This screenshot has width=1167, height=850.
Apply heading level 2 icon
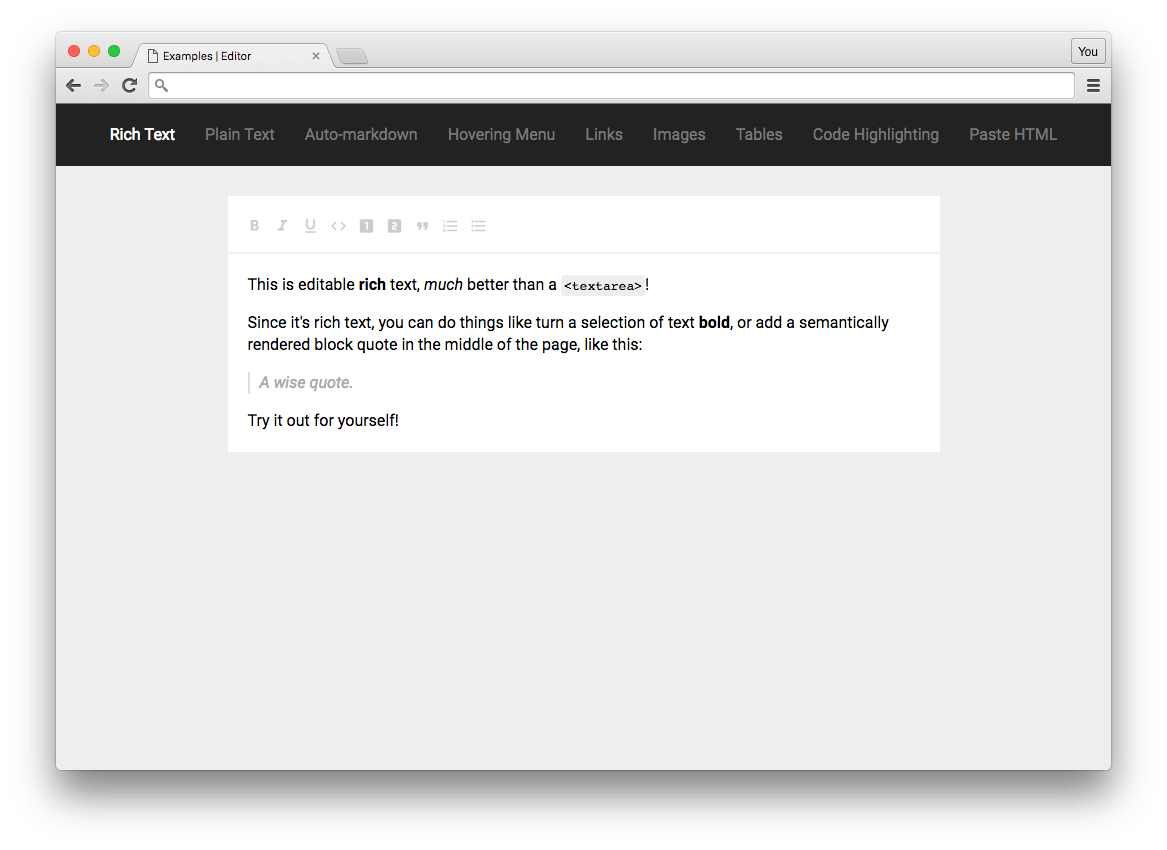click(394, 226)
